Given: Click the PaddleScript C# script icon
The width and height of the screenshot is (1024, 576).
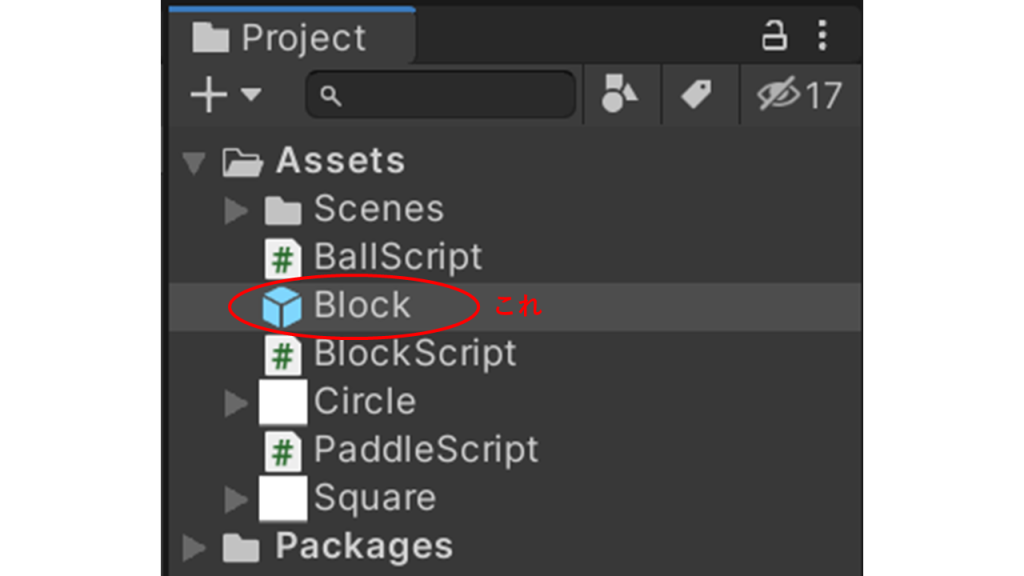Looking at the screenshot, I should 283,451.
